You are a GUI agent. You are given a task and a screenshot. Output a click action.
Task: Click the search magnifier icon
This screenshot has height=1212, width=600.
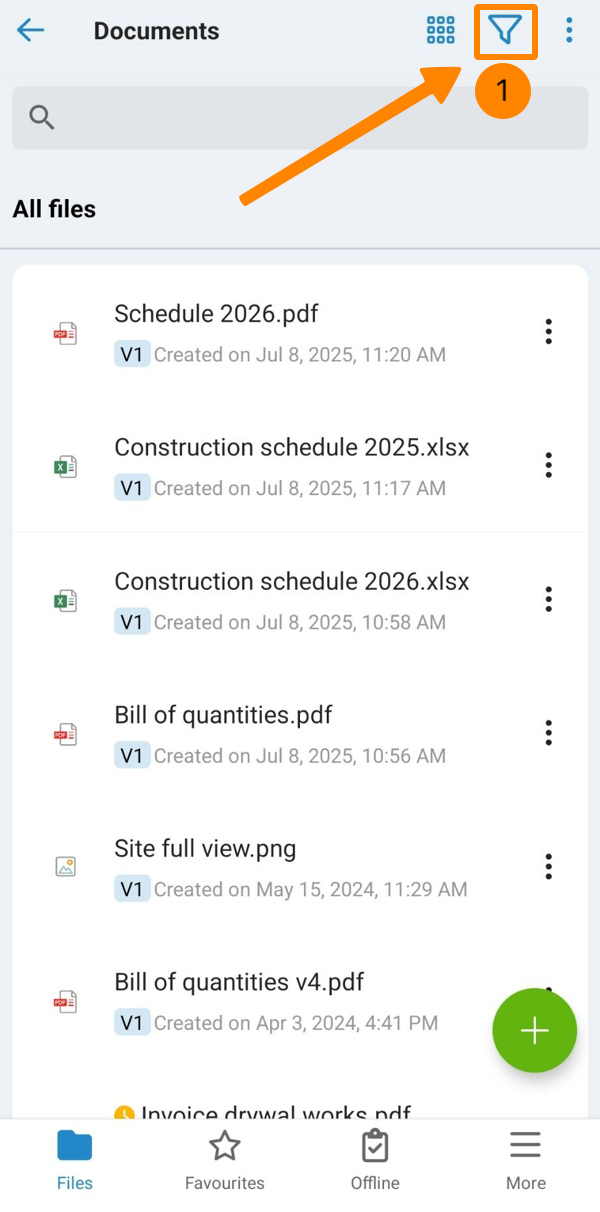point(42,118)
